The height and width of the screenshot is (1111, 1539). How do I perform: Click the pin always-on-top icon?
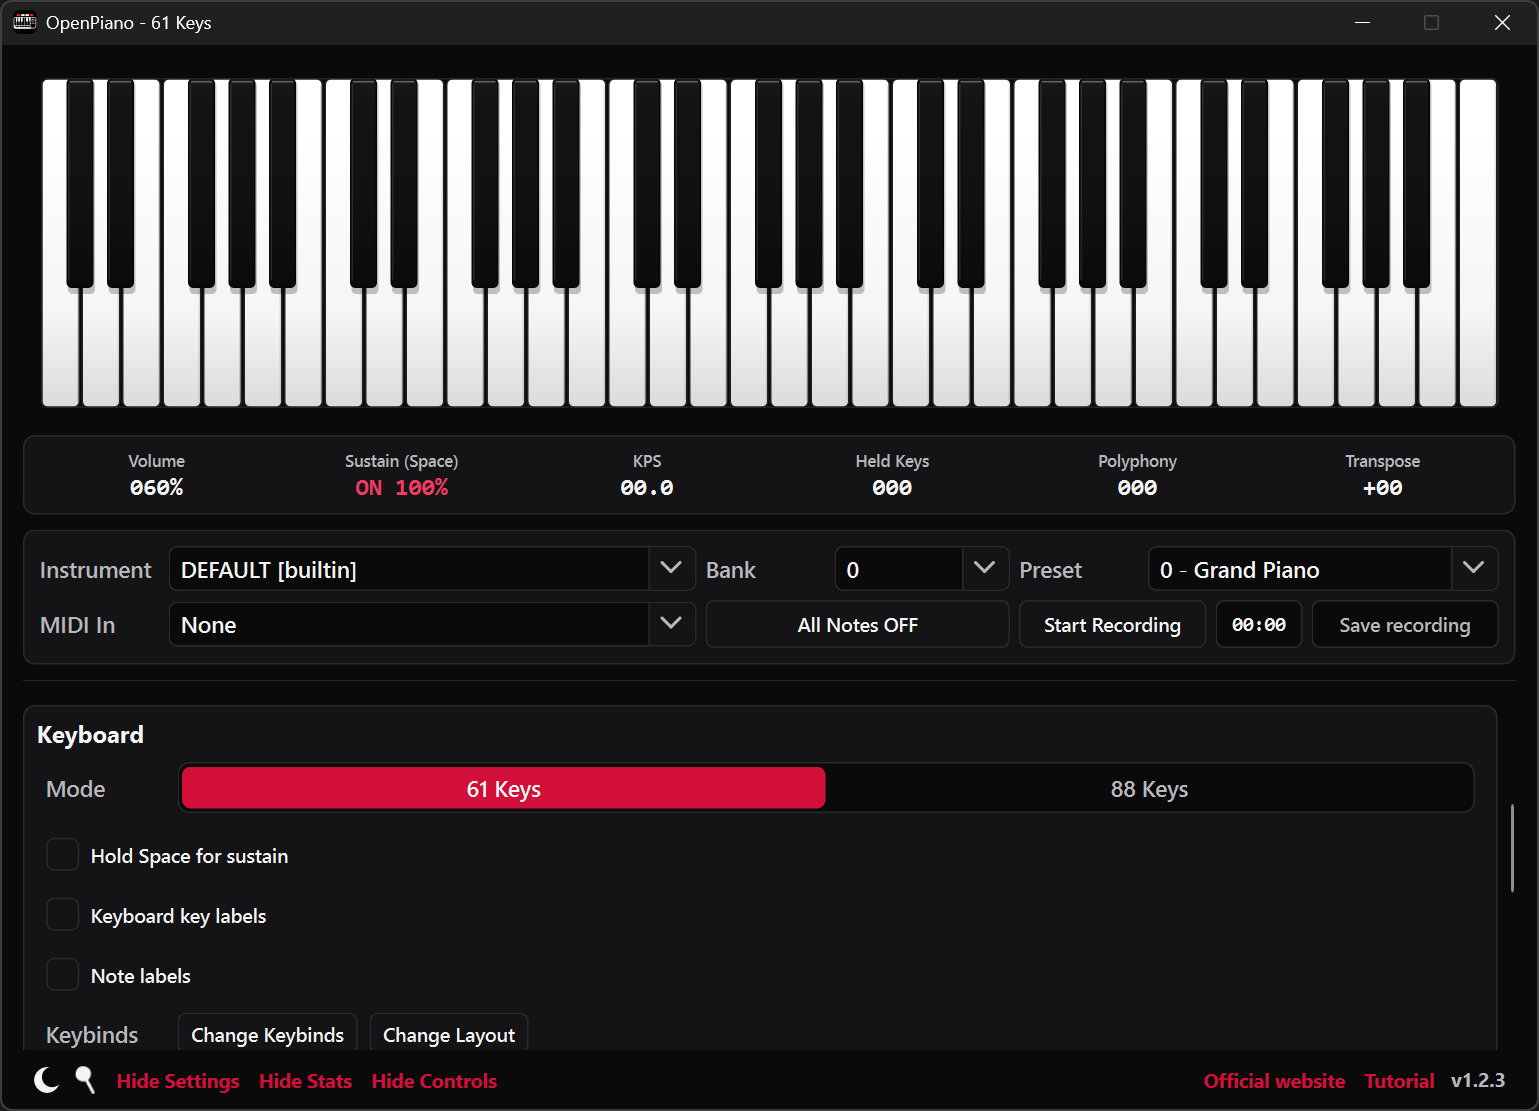point(86,1080)
